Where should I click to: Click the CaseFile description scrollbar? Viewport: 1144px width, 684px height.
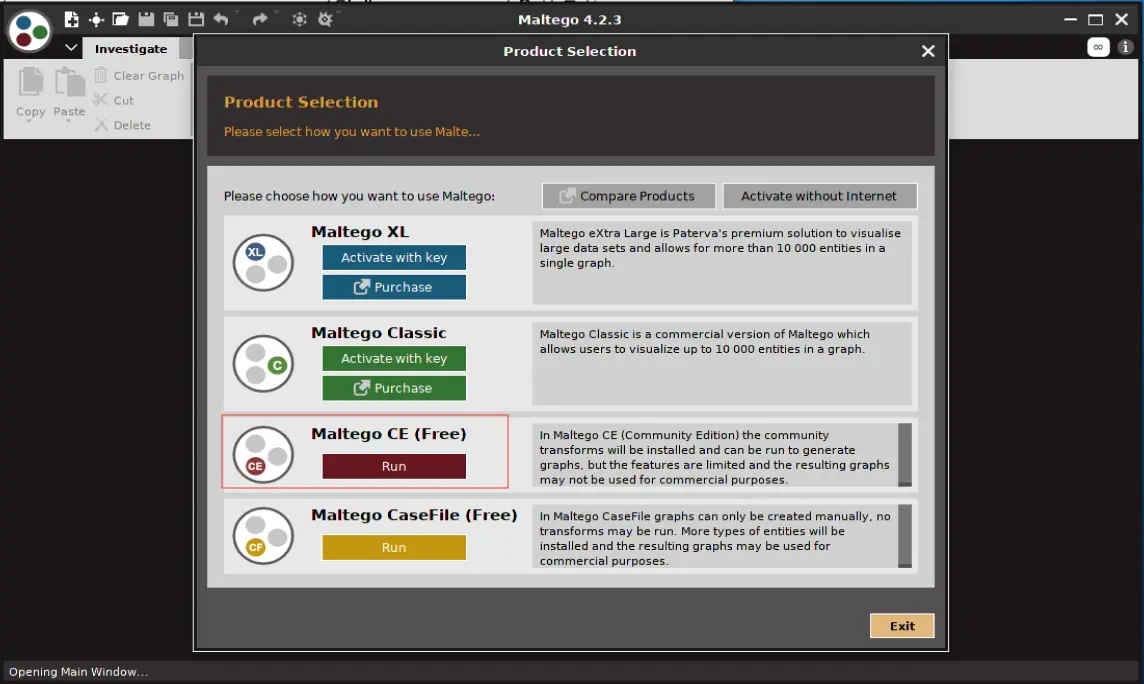[x=905, y=536]
